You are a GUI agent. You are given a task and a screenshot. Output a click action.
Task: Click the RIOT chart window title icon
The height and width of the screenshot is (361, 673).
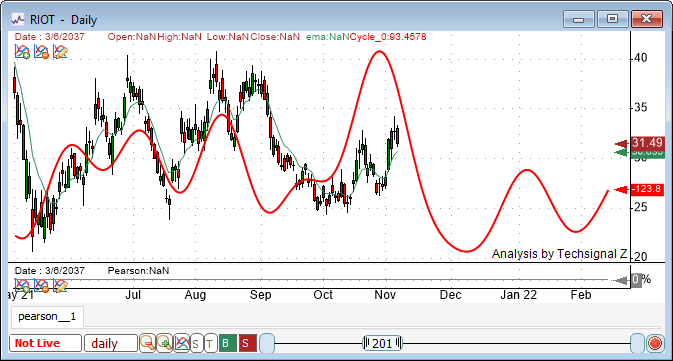[18, 19]
